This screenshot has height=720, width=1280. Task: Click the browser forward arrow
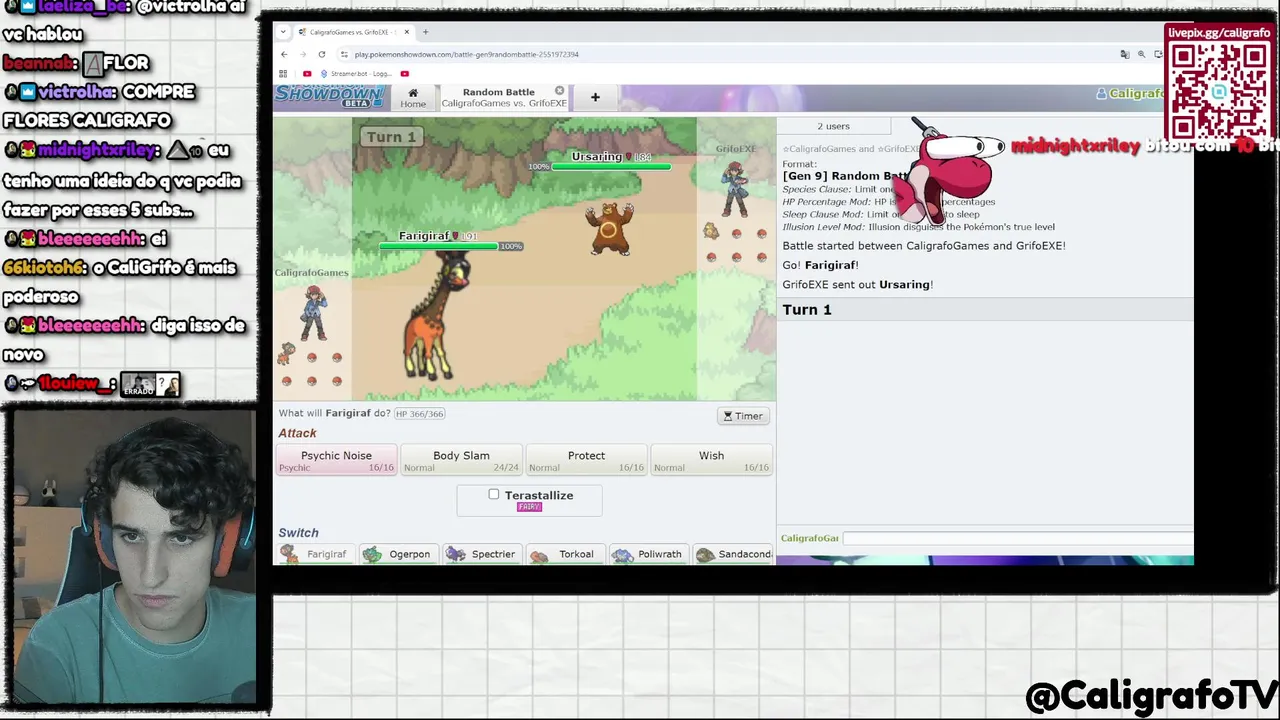(x=302, y=54)
